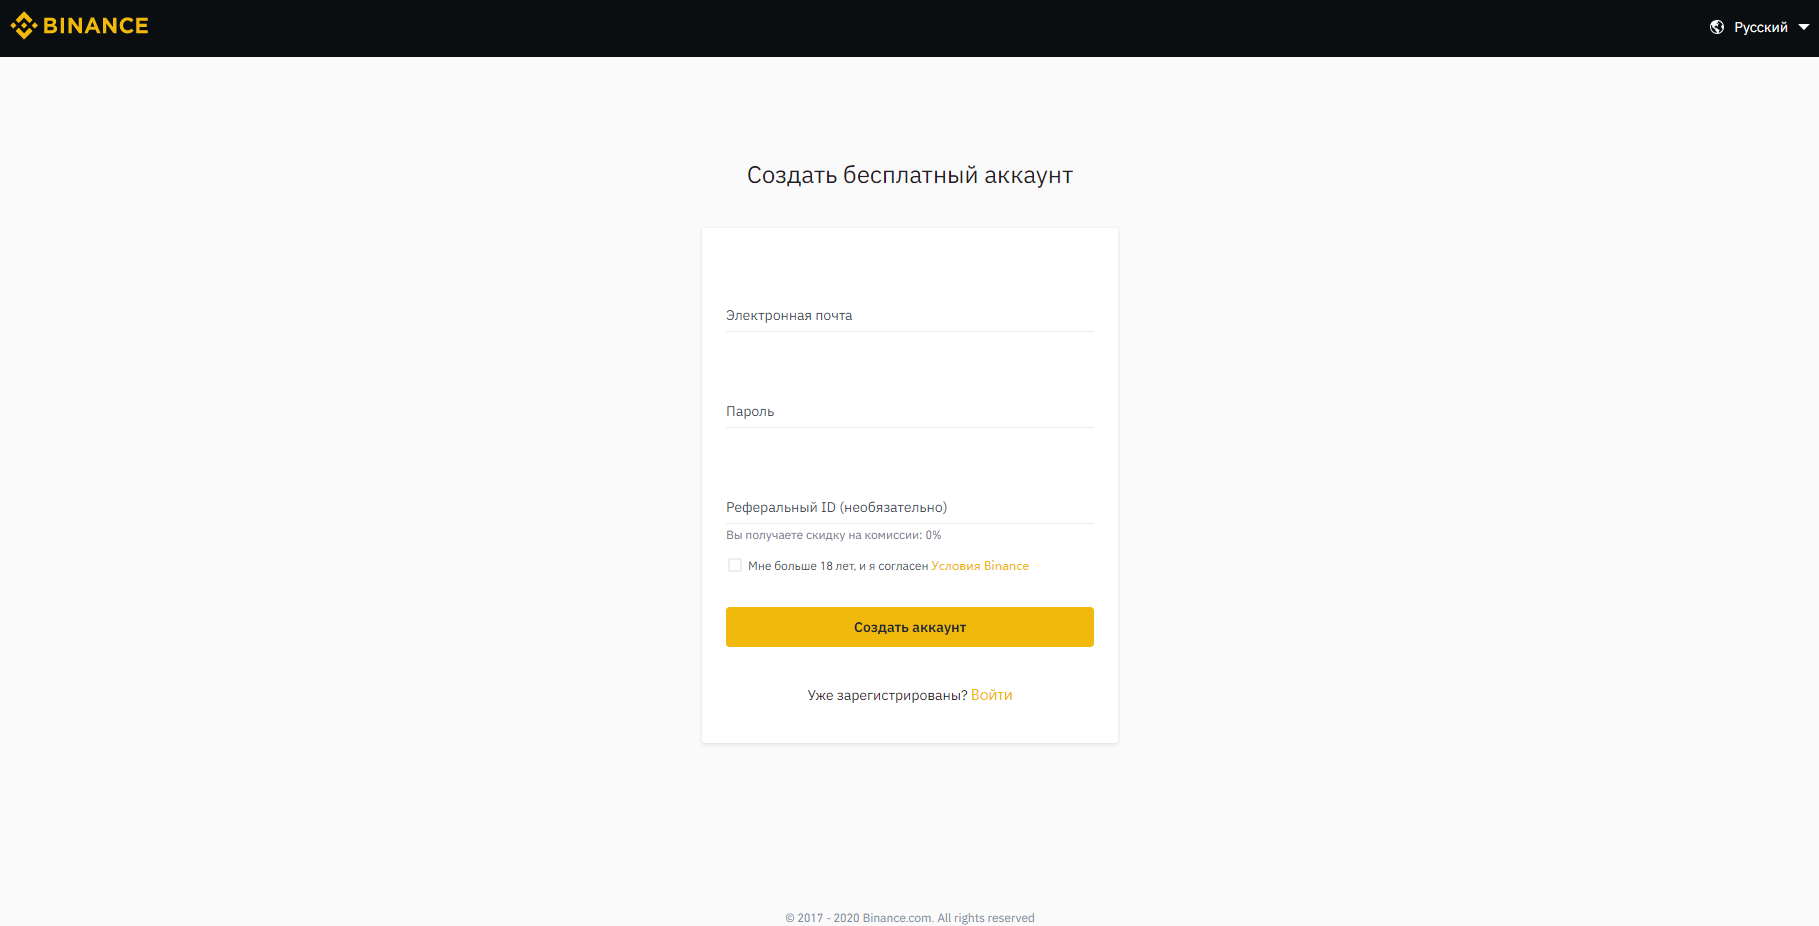1819x926 pixels.
Task: Open the Русский language dropdown
Action: pos(1759,27)
